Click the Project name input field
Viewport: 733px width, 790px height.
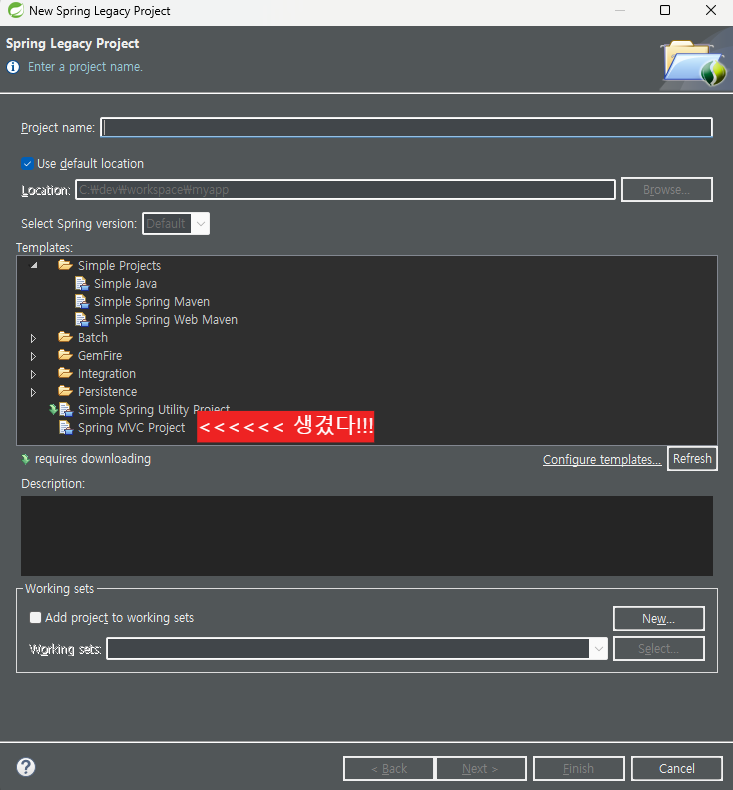coord(406,127)
